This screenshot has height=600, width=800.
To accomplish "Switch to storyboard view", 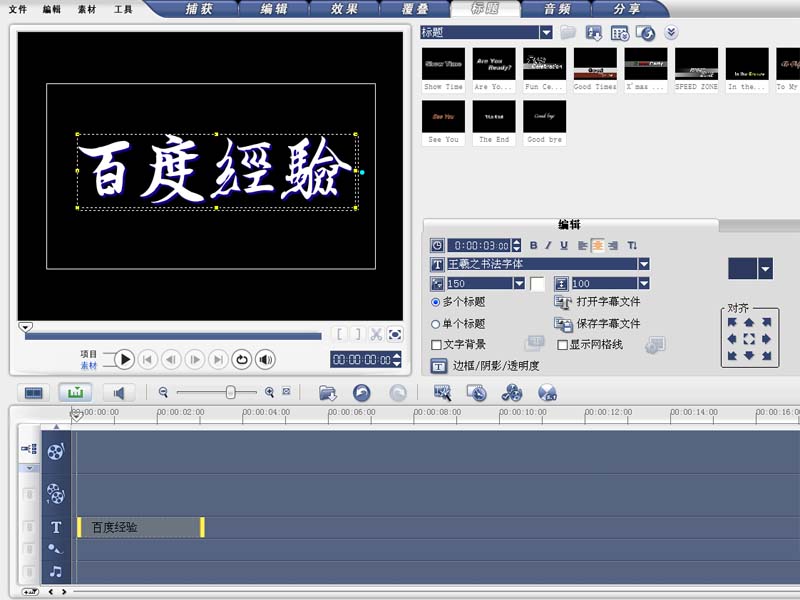I will click(34, 393).
